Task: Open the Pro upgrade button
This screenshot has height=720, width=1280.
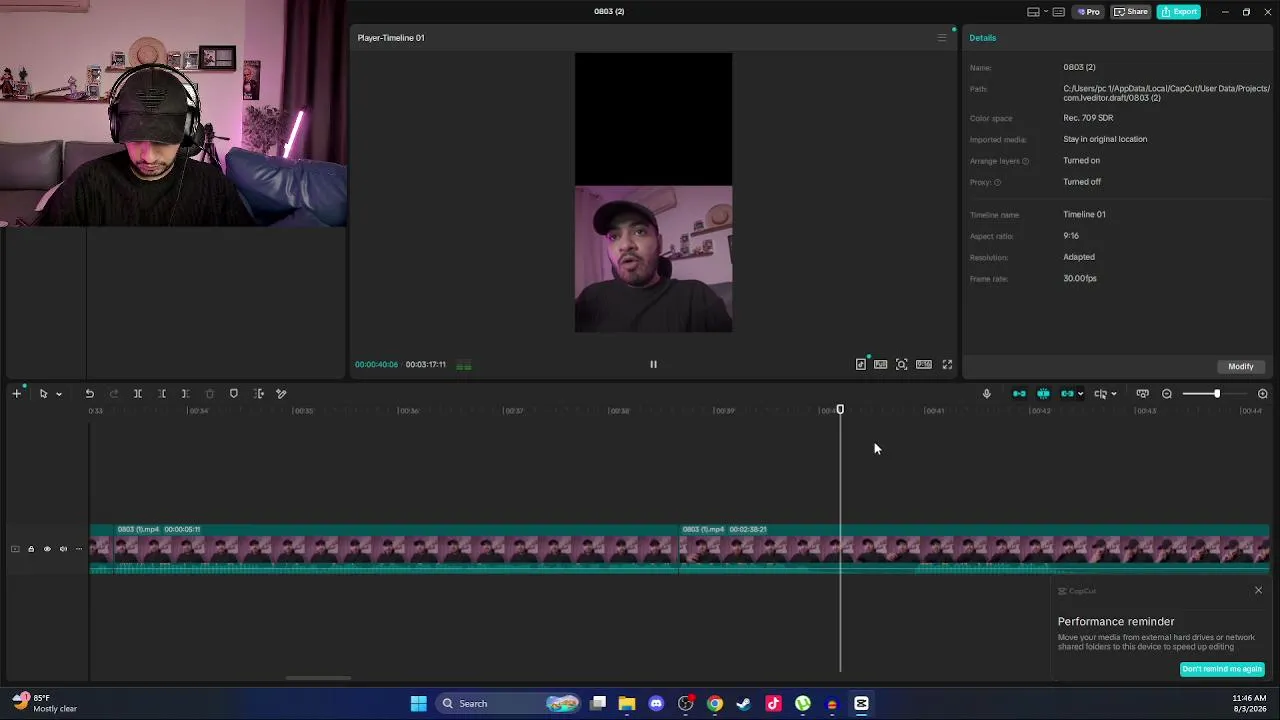Action: 1088,12
